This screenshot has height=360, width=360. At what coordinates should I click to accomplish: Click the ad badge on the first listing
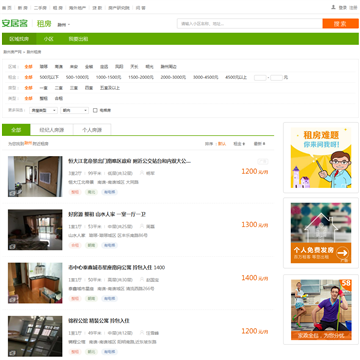click(263, 161)
